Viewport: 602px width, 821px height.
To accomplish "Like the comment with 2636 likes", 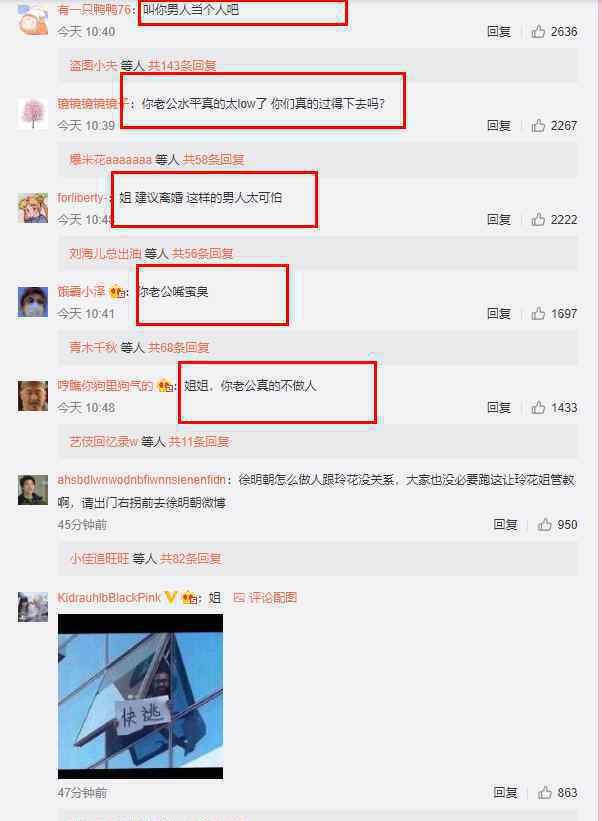I will click(538, 32).
